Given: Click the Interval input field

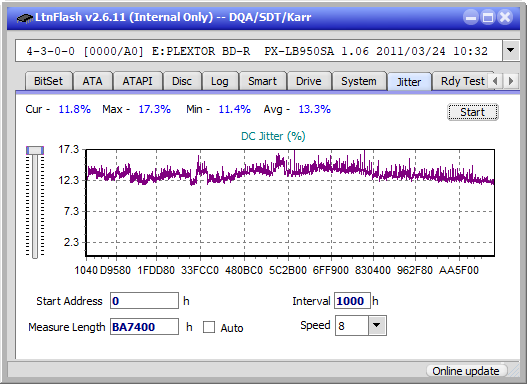Looking at the screenshot, I should click(352, 301).
